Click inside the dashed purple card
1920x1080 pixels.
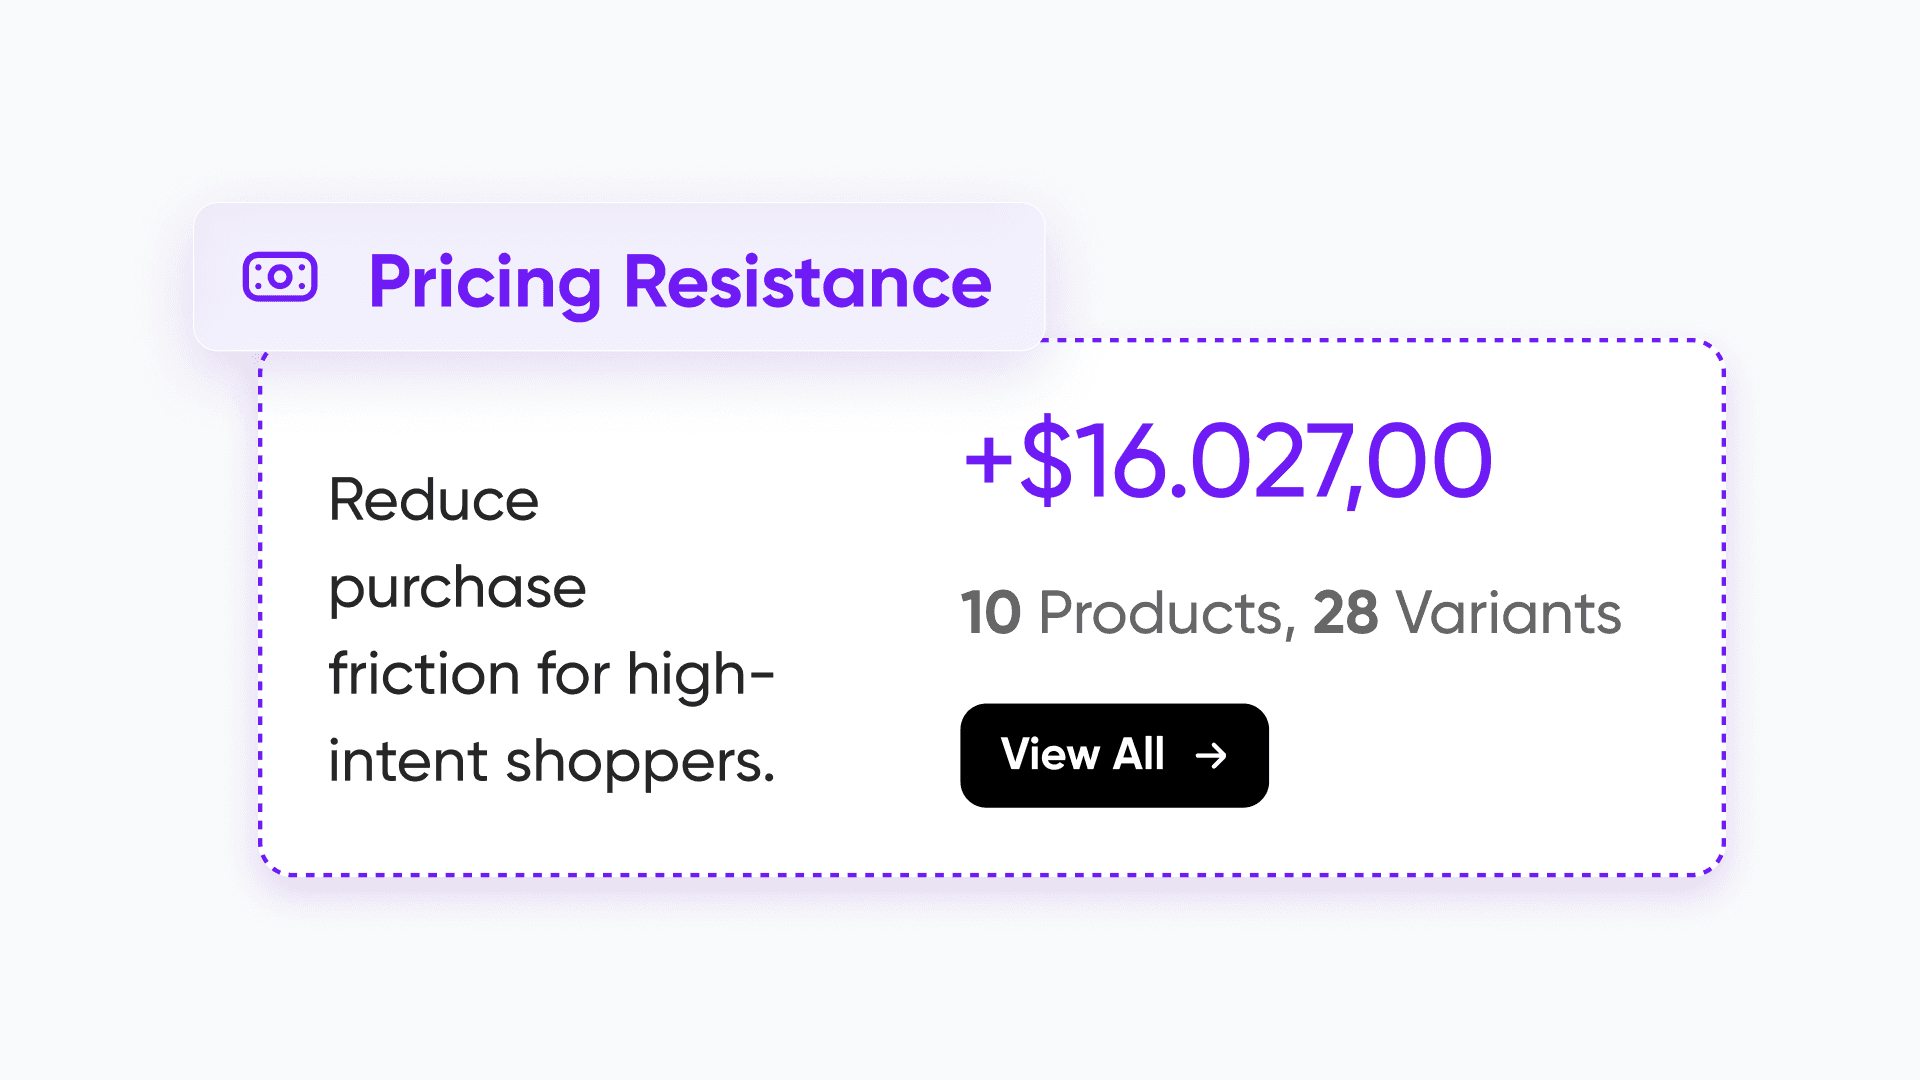click(992, 608)
